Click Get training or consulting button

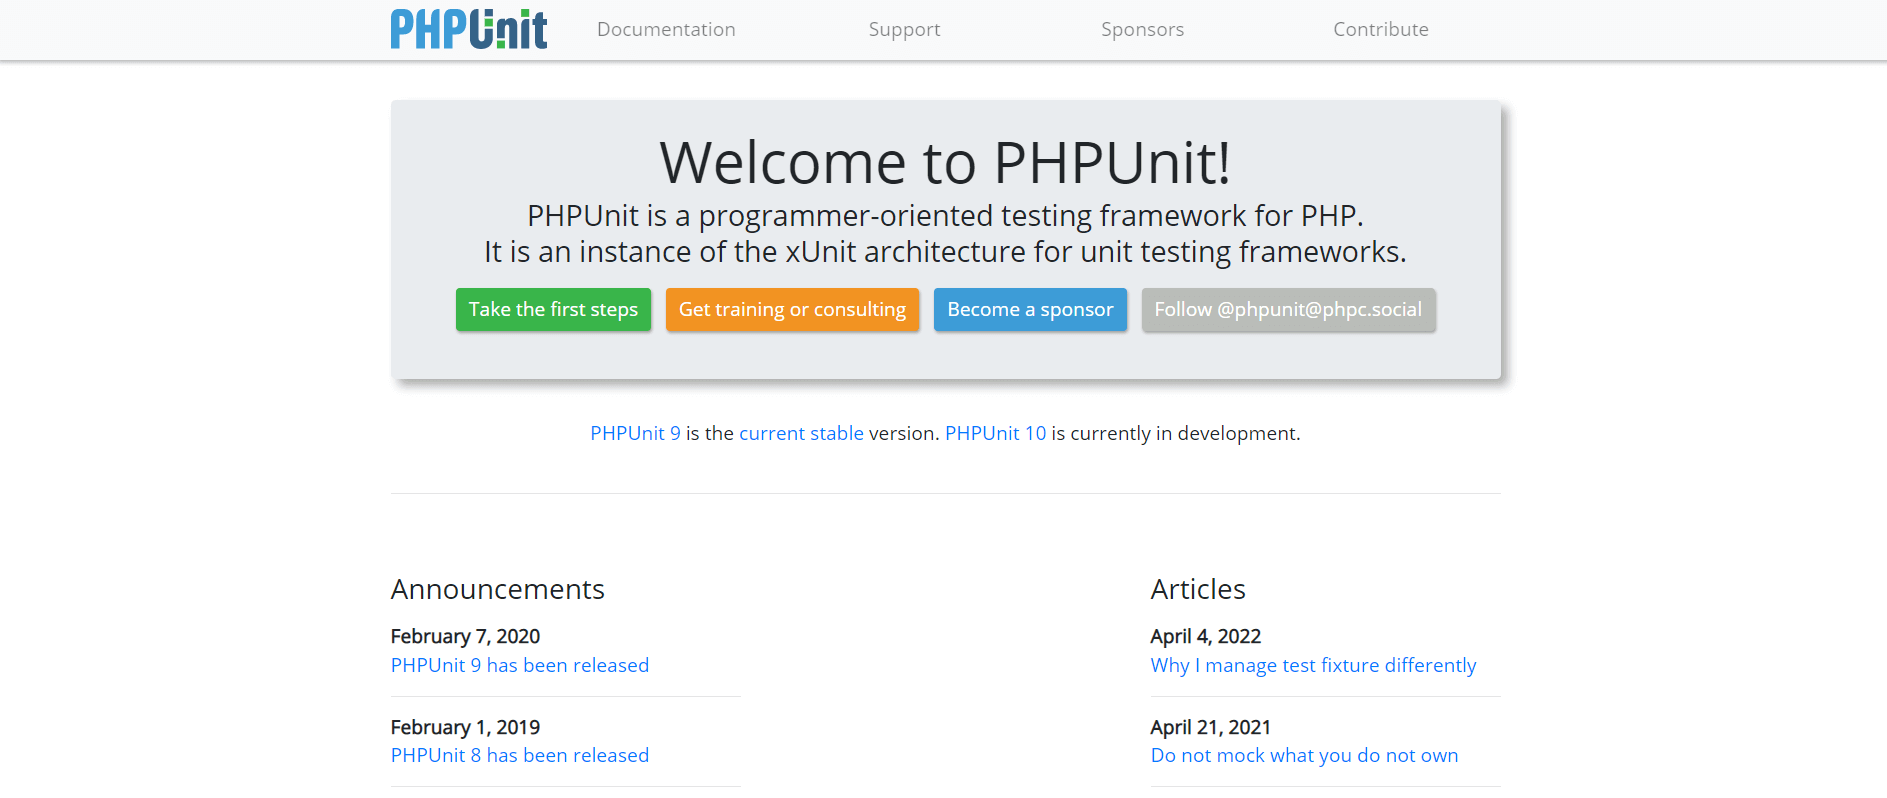coord(792,310)
